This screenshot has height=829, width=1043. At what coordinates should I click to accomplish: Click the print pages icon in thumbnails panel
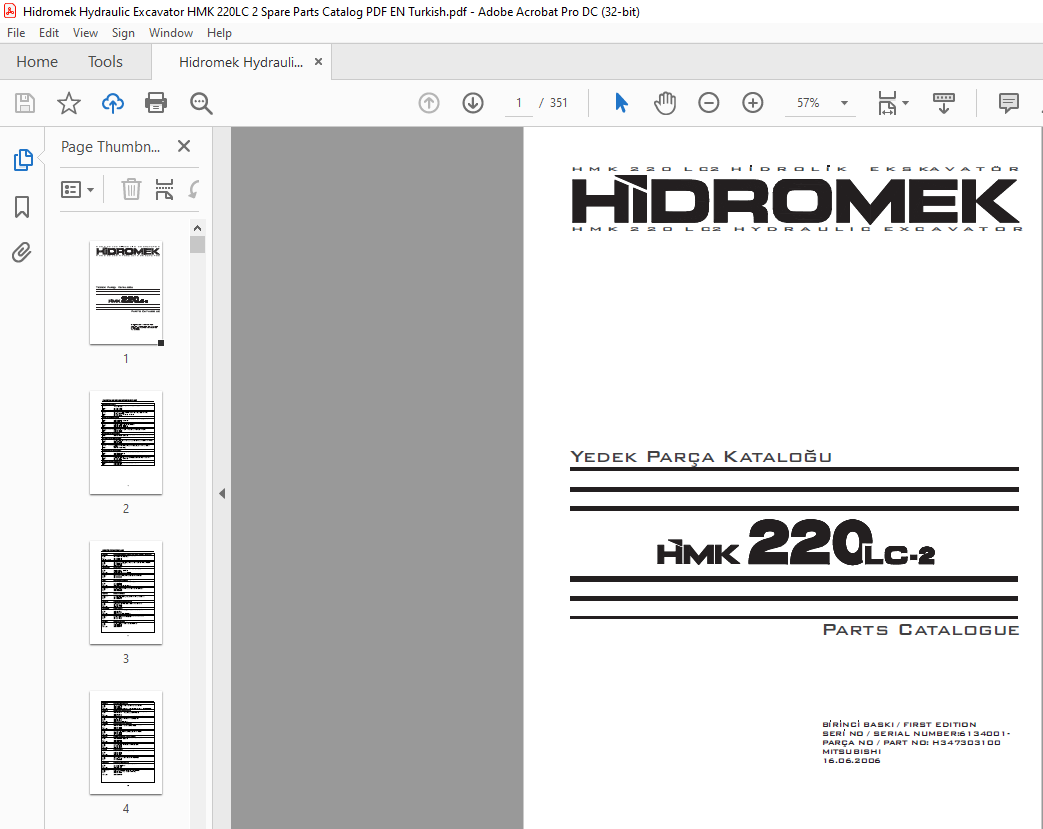(164, 190)
